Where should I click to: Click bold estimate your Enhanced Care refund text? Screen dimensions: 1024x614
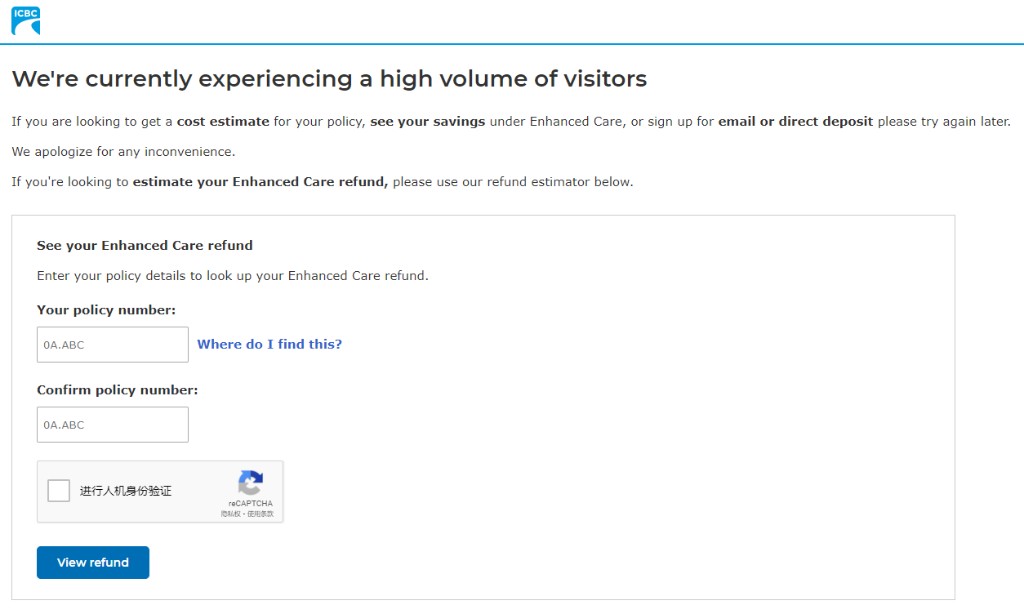pos(261,182)
